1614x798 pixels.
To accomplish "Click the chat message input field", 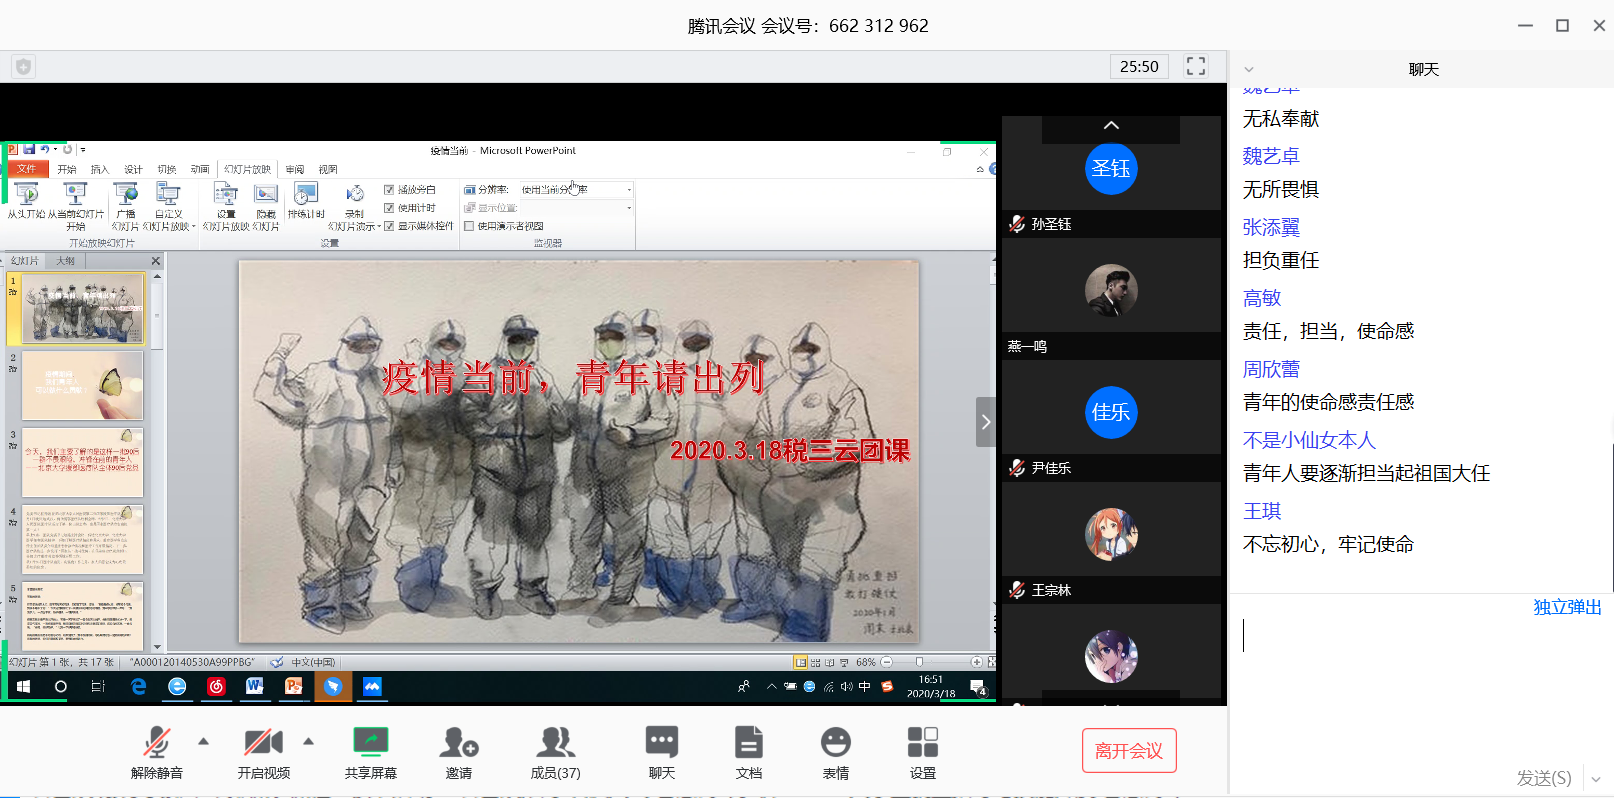I will pos(1420,680).
